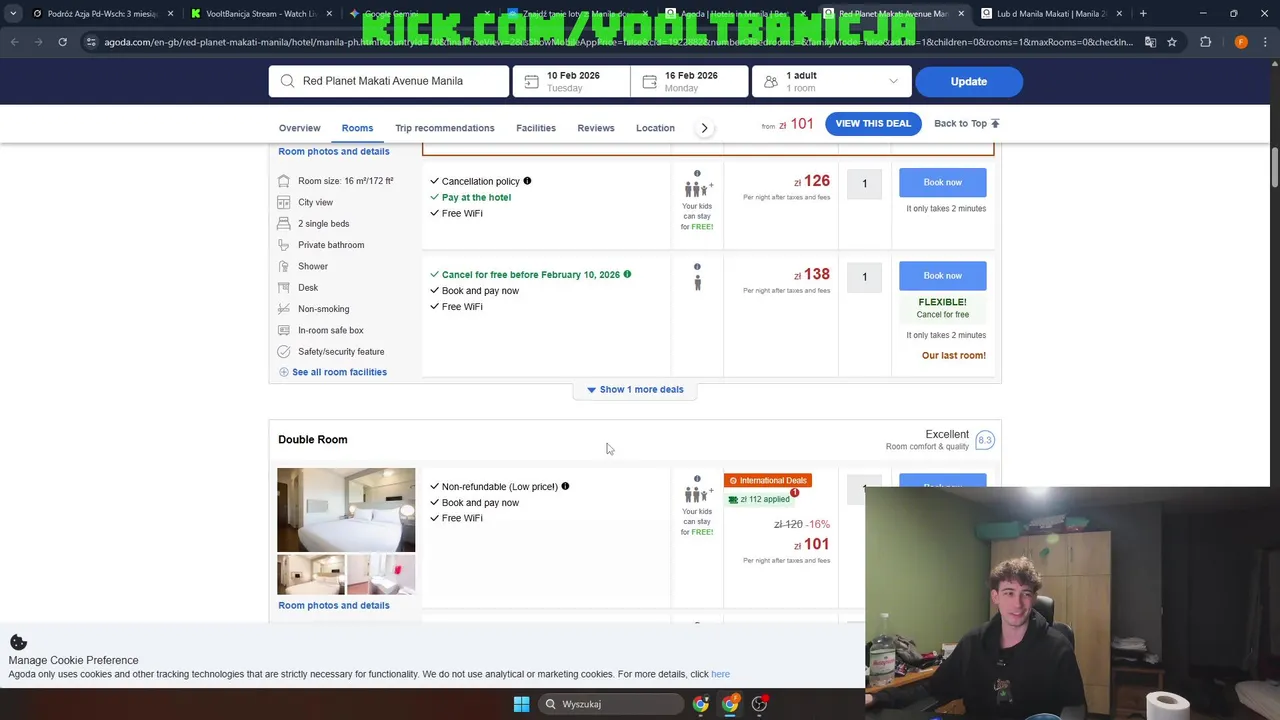Go back with browser back arrow
Image resolution: width=1280 pixels, height=720 pixels.
pyautogui.click(x=15, y=42)
